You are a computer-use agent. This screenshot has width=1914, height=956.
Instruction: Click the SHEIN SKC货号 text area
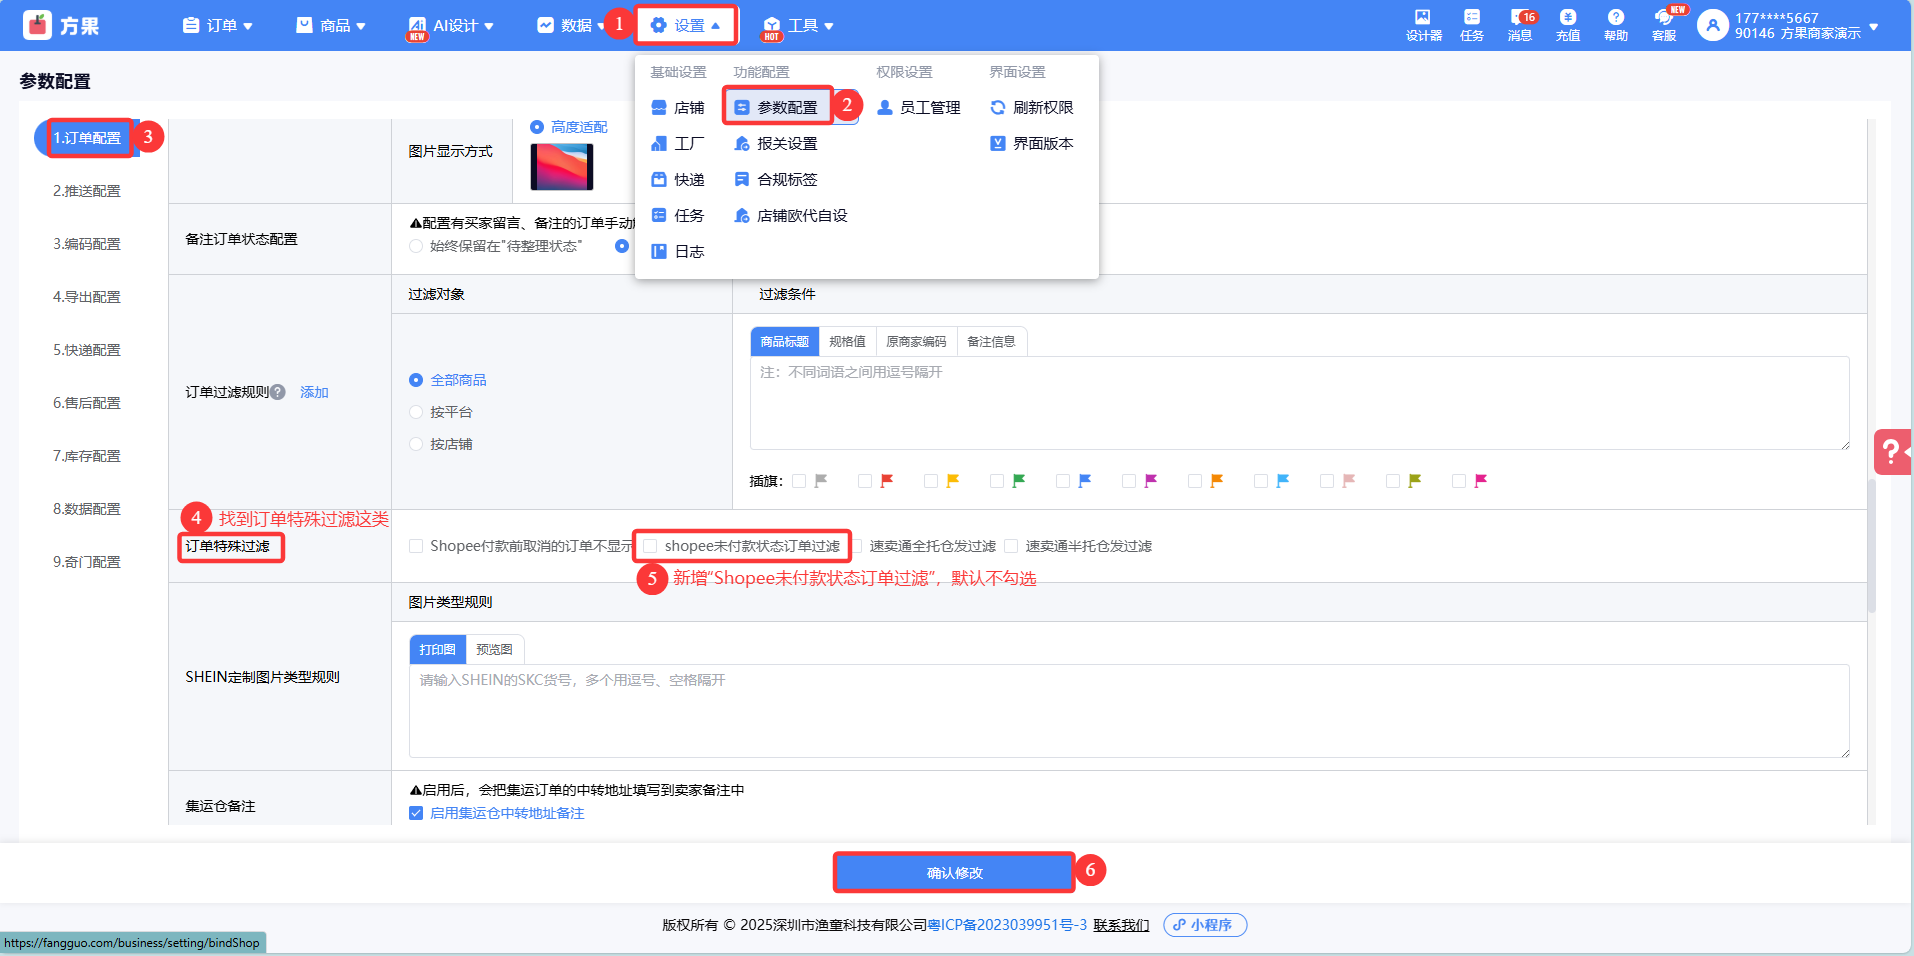1128,710
